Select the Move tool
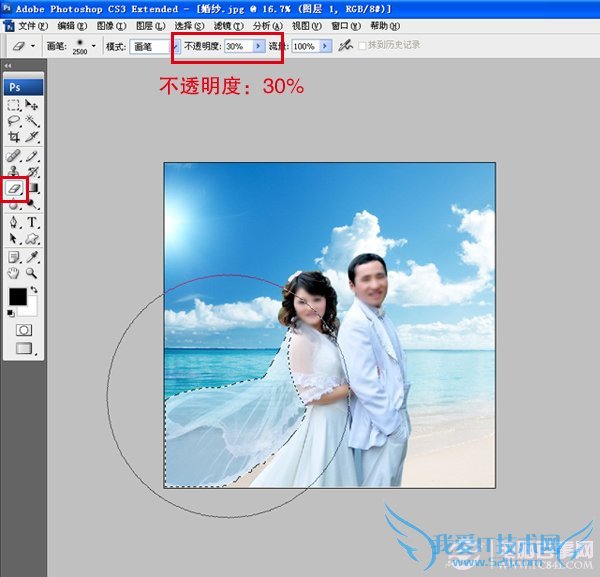 [x=32, y=105]
